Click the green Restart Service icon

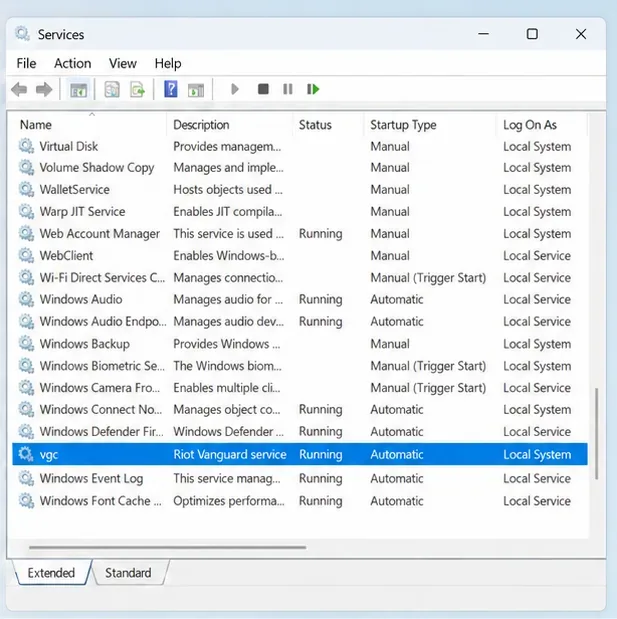(x=313, y=89)
